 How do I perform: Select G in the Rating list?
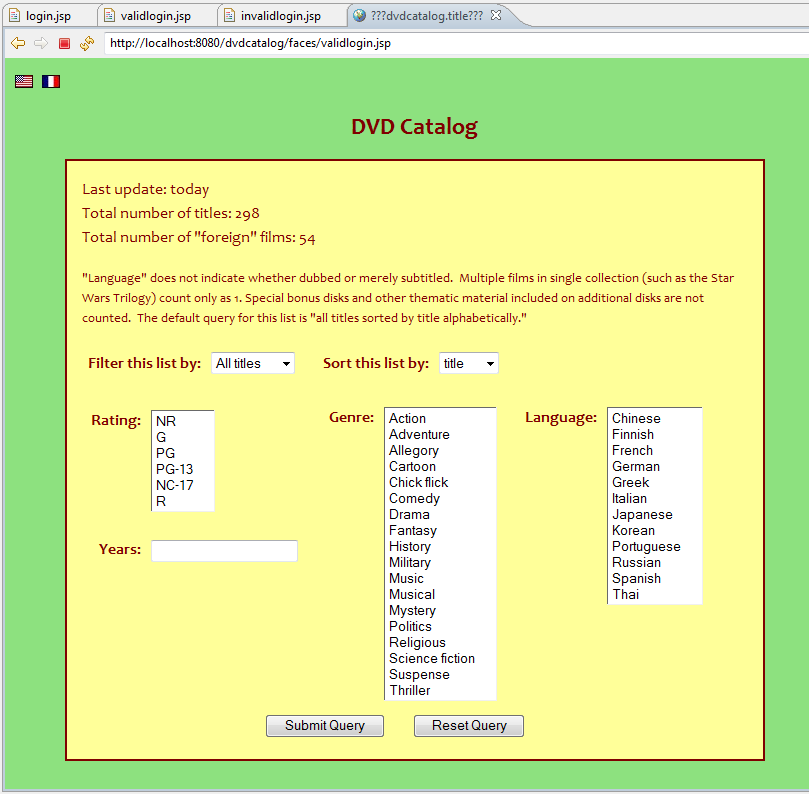pyautogui.click(x=183, y=437)
